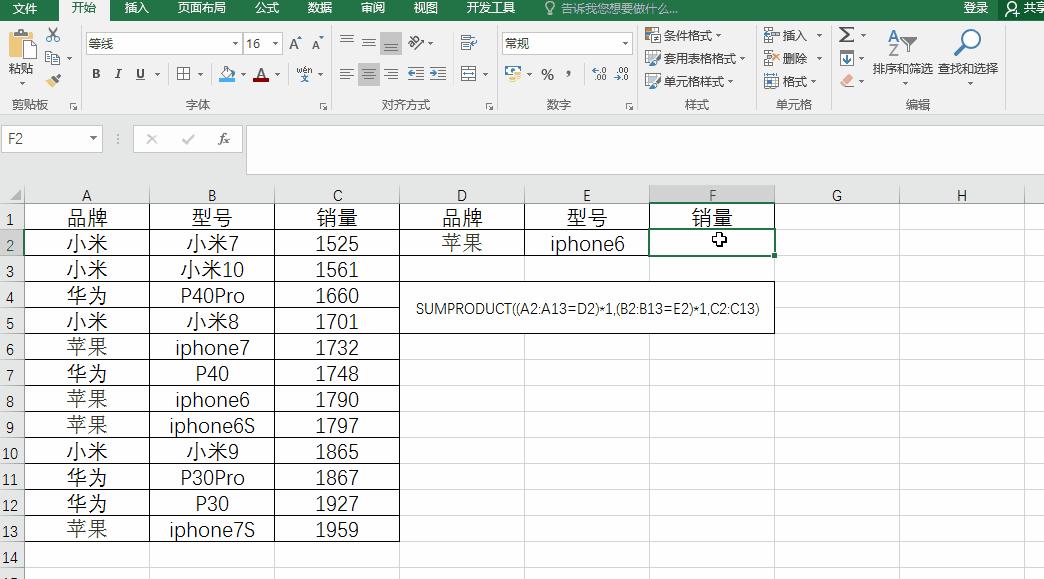The image size is (1044, 579).
Task: Open the number format dropdown showing 常规
Action: pos(625,43)
